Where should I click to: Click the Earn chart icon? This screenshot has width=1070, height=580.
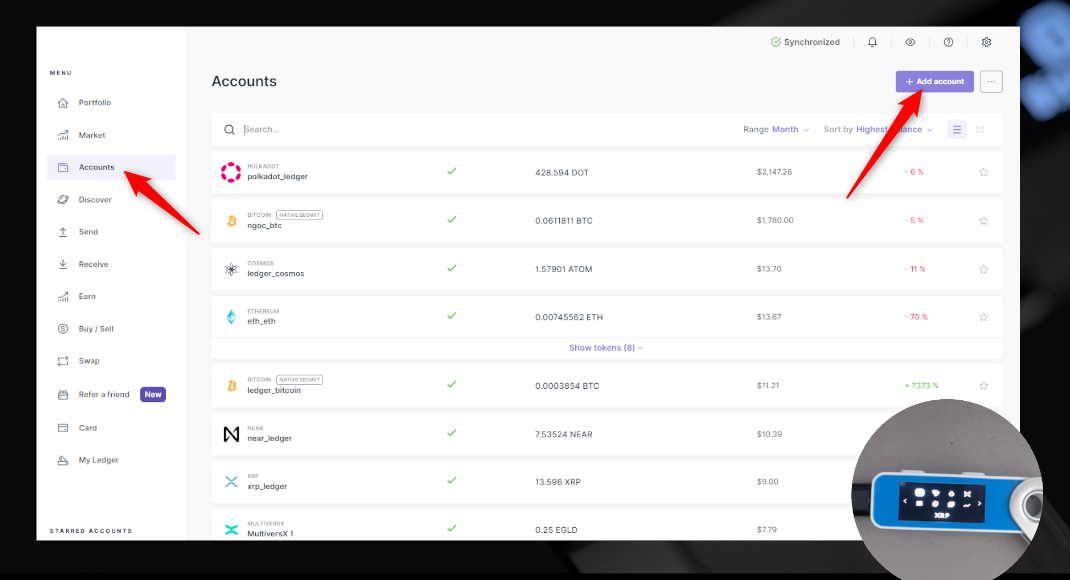[63, 296]
